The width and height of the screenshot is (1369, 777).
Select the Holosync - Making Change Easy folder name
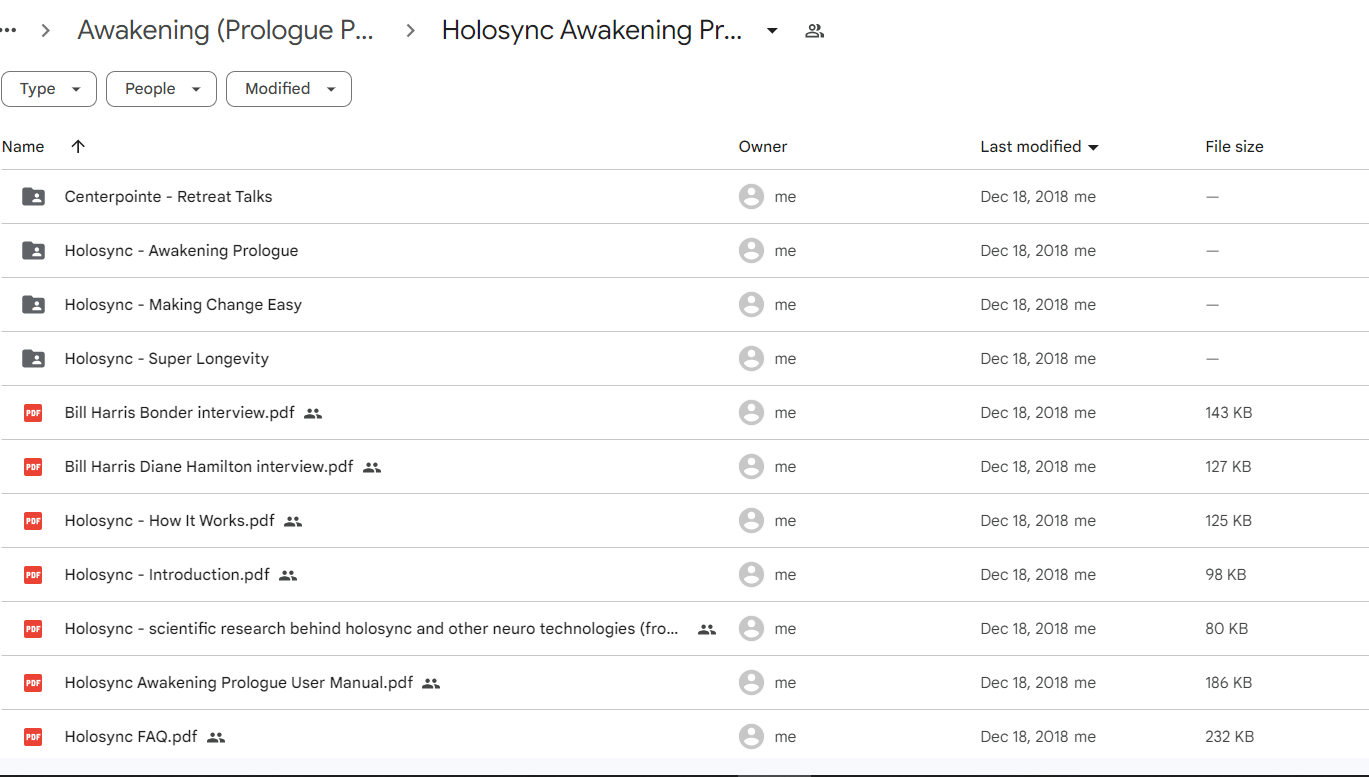point(183,305)
